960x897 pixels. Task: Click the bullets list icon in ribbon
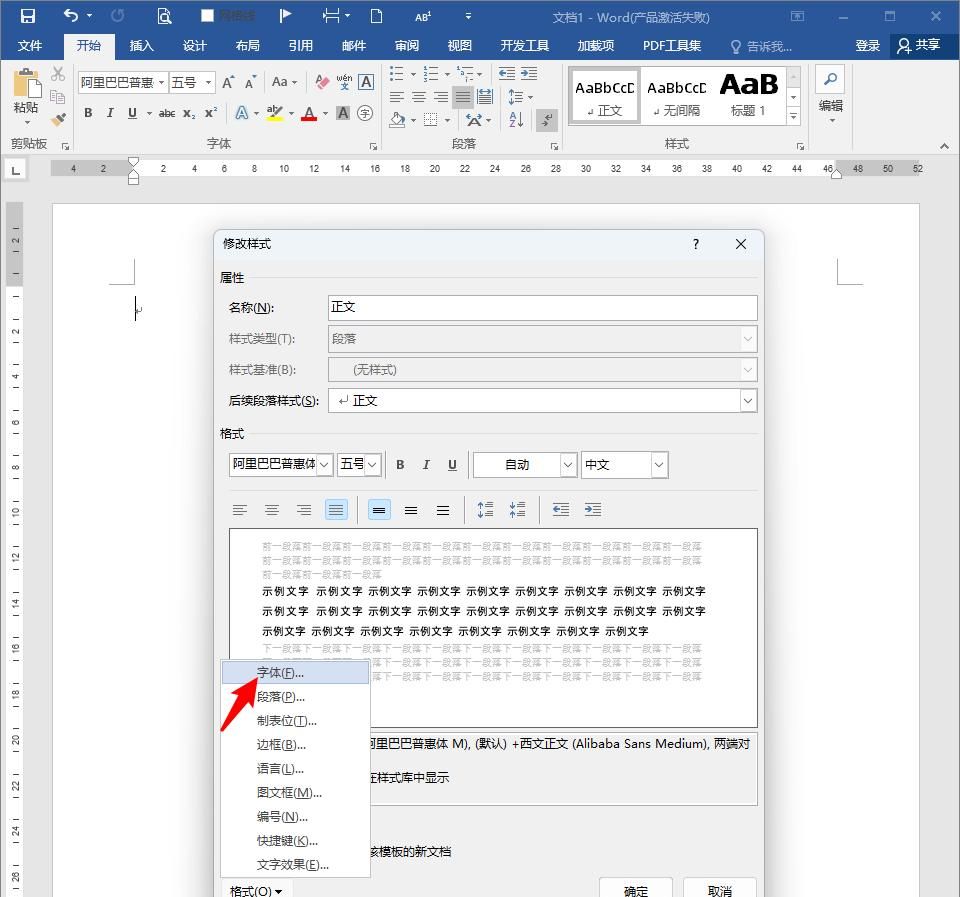pos(396,73)
